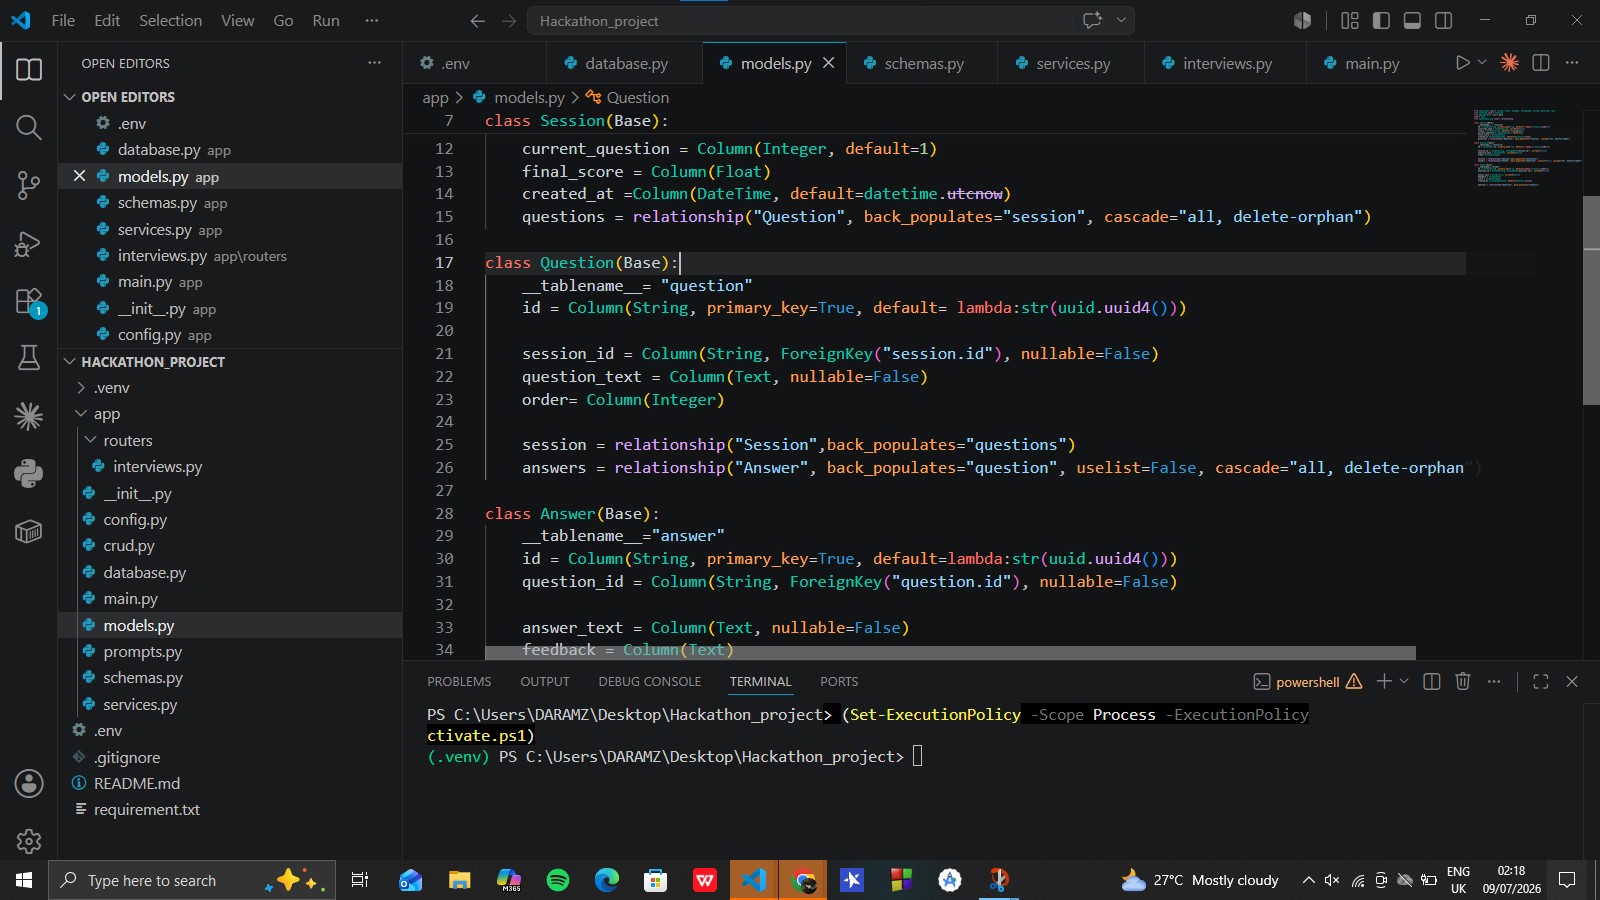This screenshot has width=1600, height=900.
Task: Click the Windows Start button
Action: click(x=24, y=880)
